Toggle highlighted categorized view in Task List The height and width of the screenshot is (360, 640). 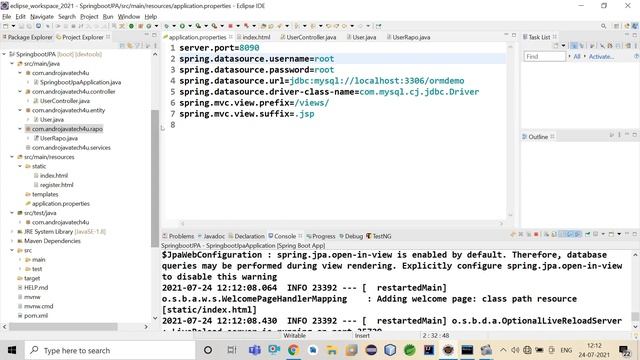pyautogui.click(x=574, y=46)
